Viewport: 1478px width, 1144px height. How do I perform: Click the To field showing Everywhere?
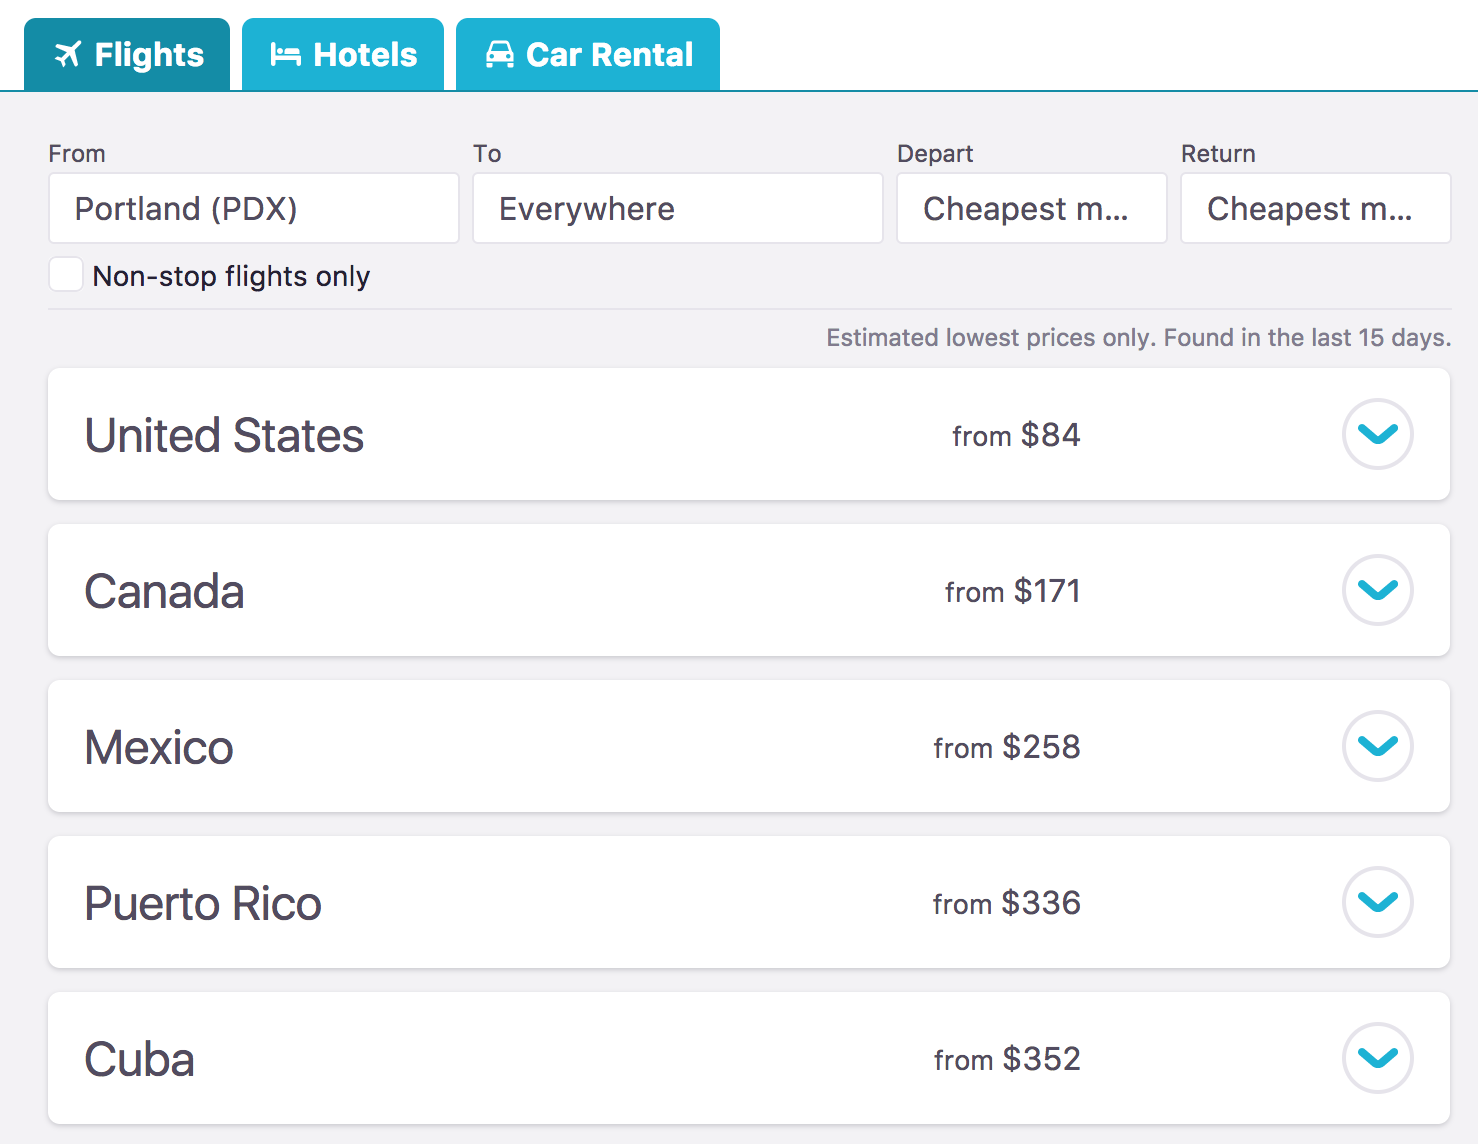click(x=677, y=208)
